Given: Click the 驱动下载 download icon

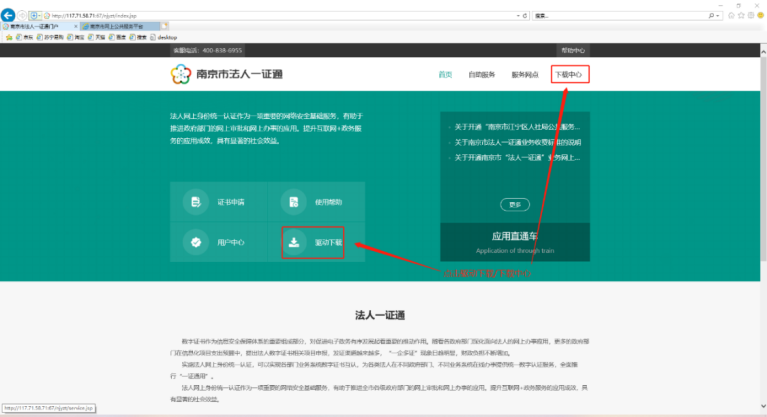Looking at the screenshot, I should pos(294,242).
